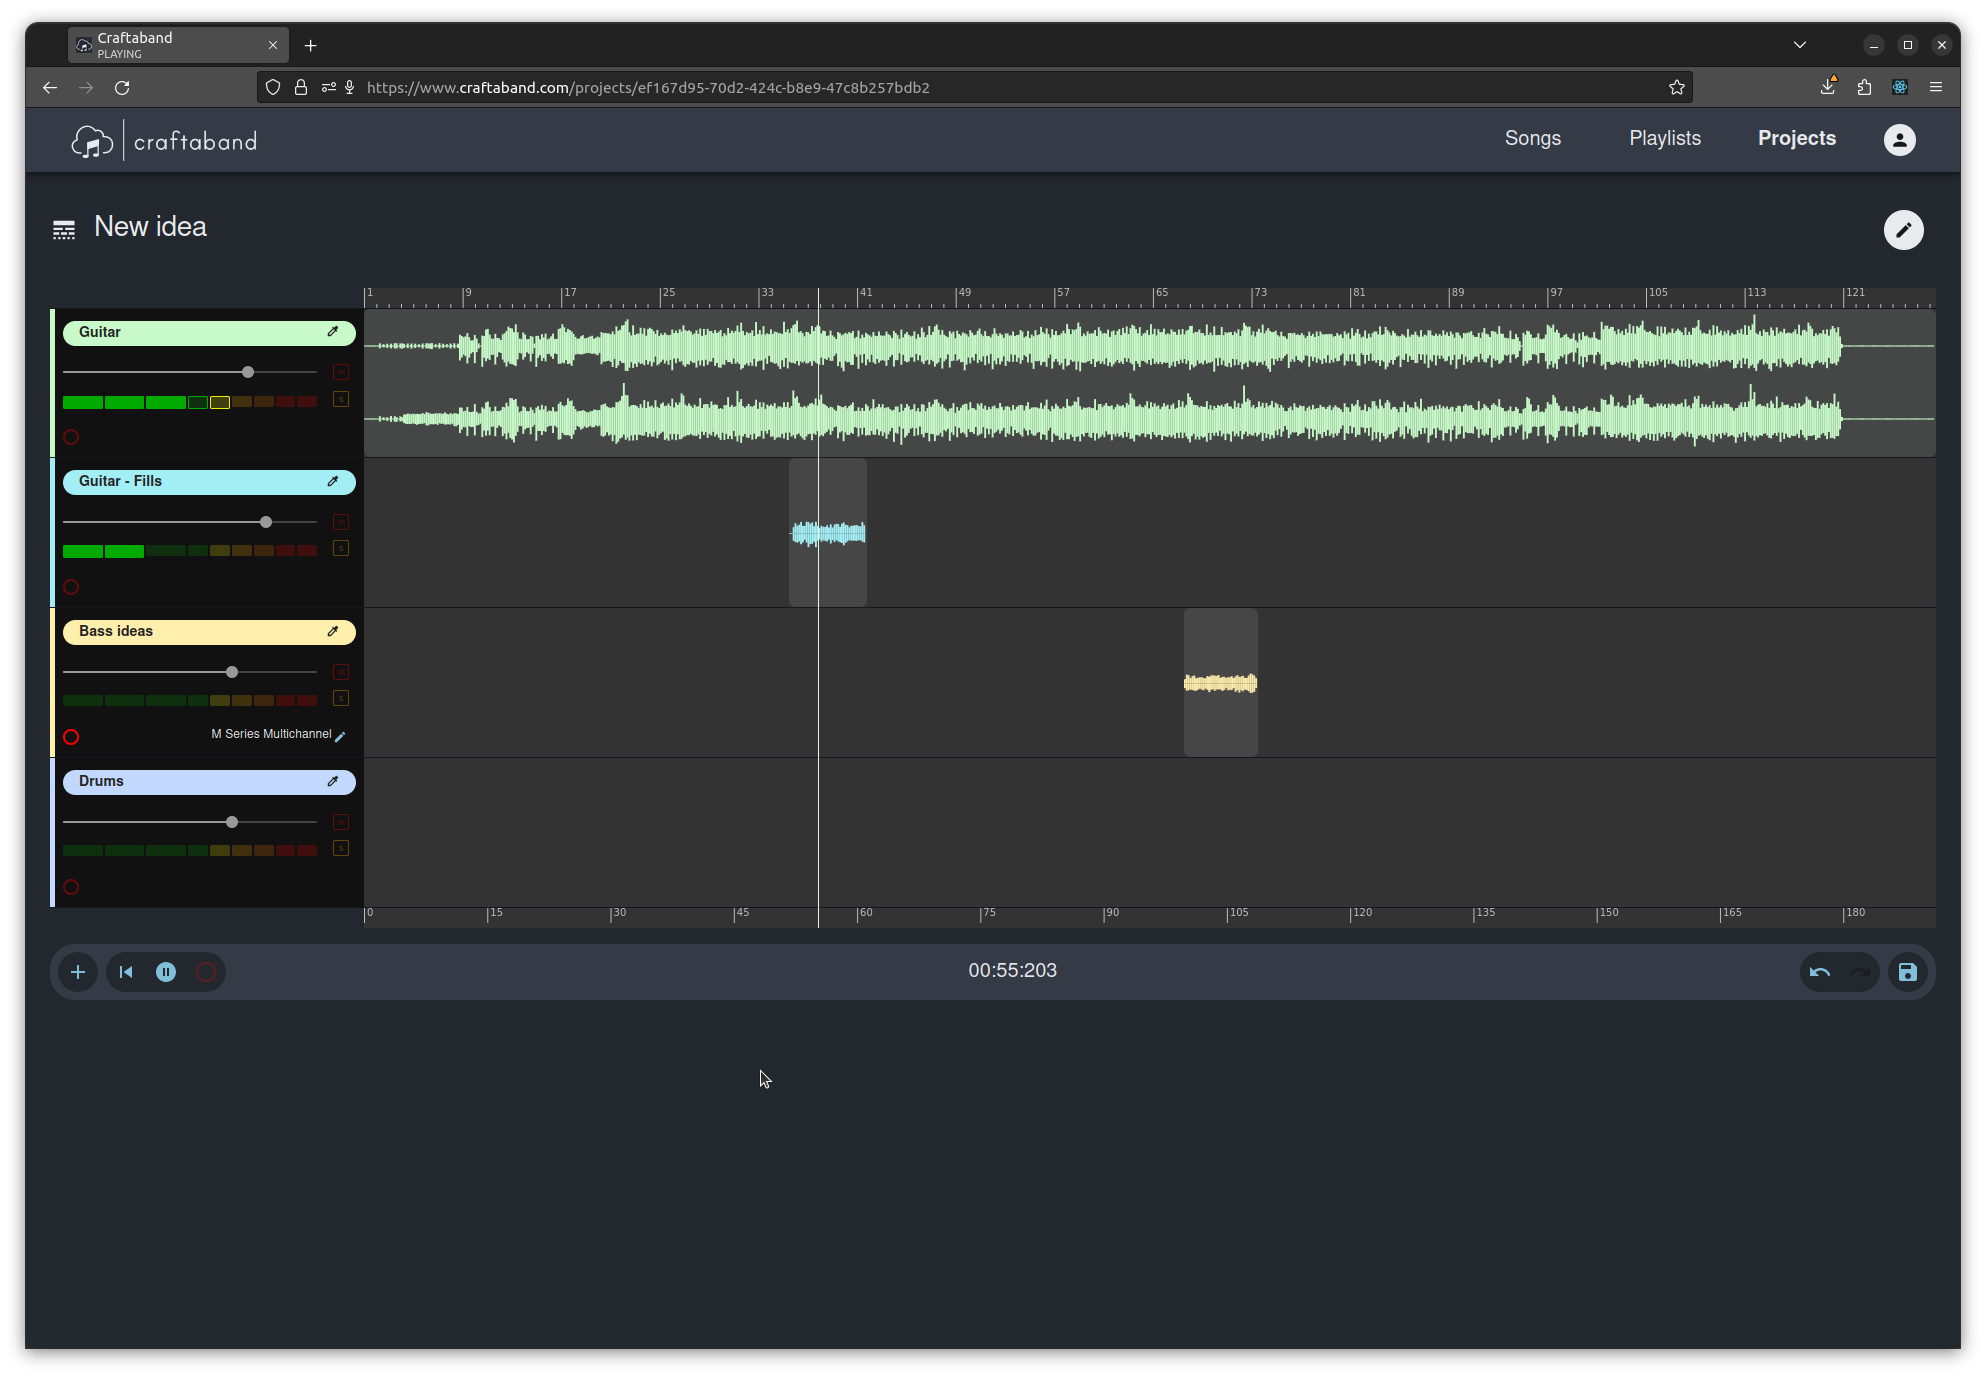The image size is (1986, 1377).
Task: Go back to the previous browser page
Action: pos(50,88)
